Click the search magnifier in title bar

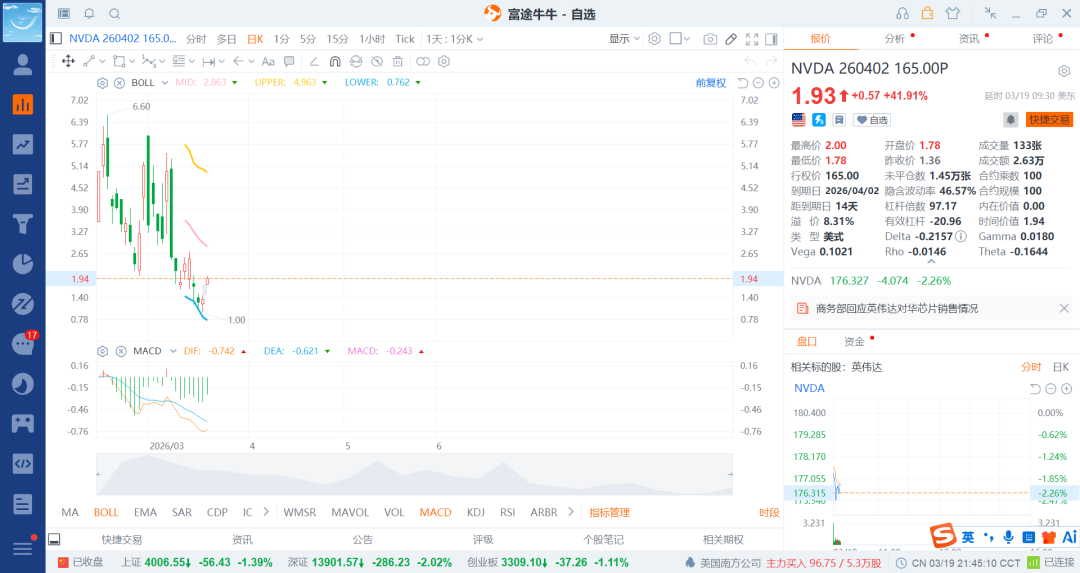tap(115, 14)
